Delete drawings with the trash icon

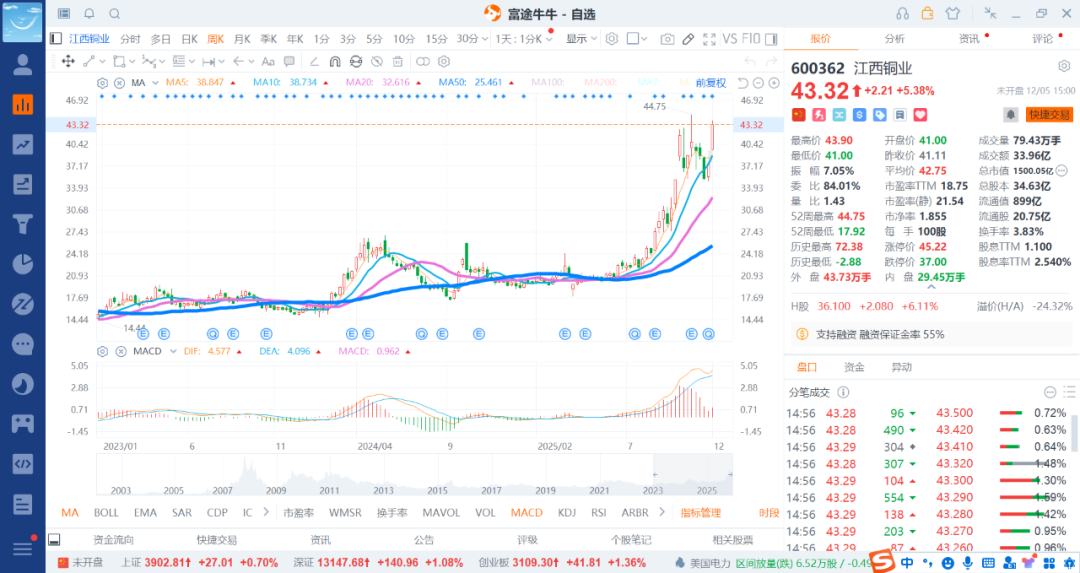(397, 61)
